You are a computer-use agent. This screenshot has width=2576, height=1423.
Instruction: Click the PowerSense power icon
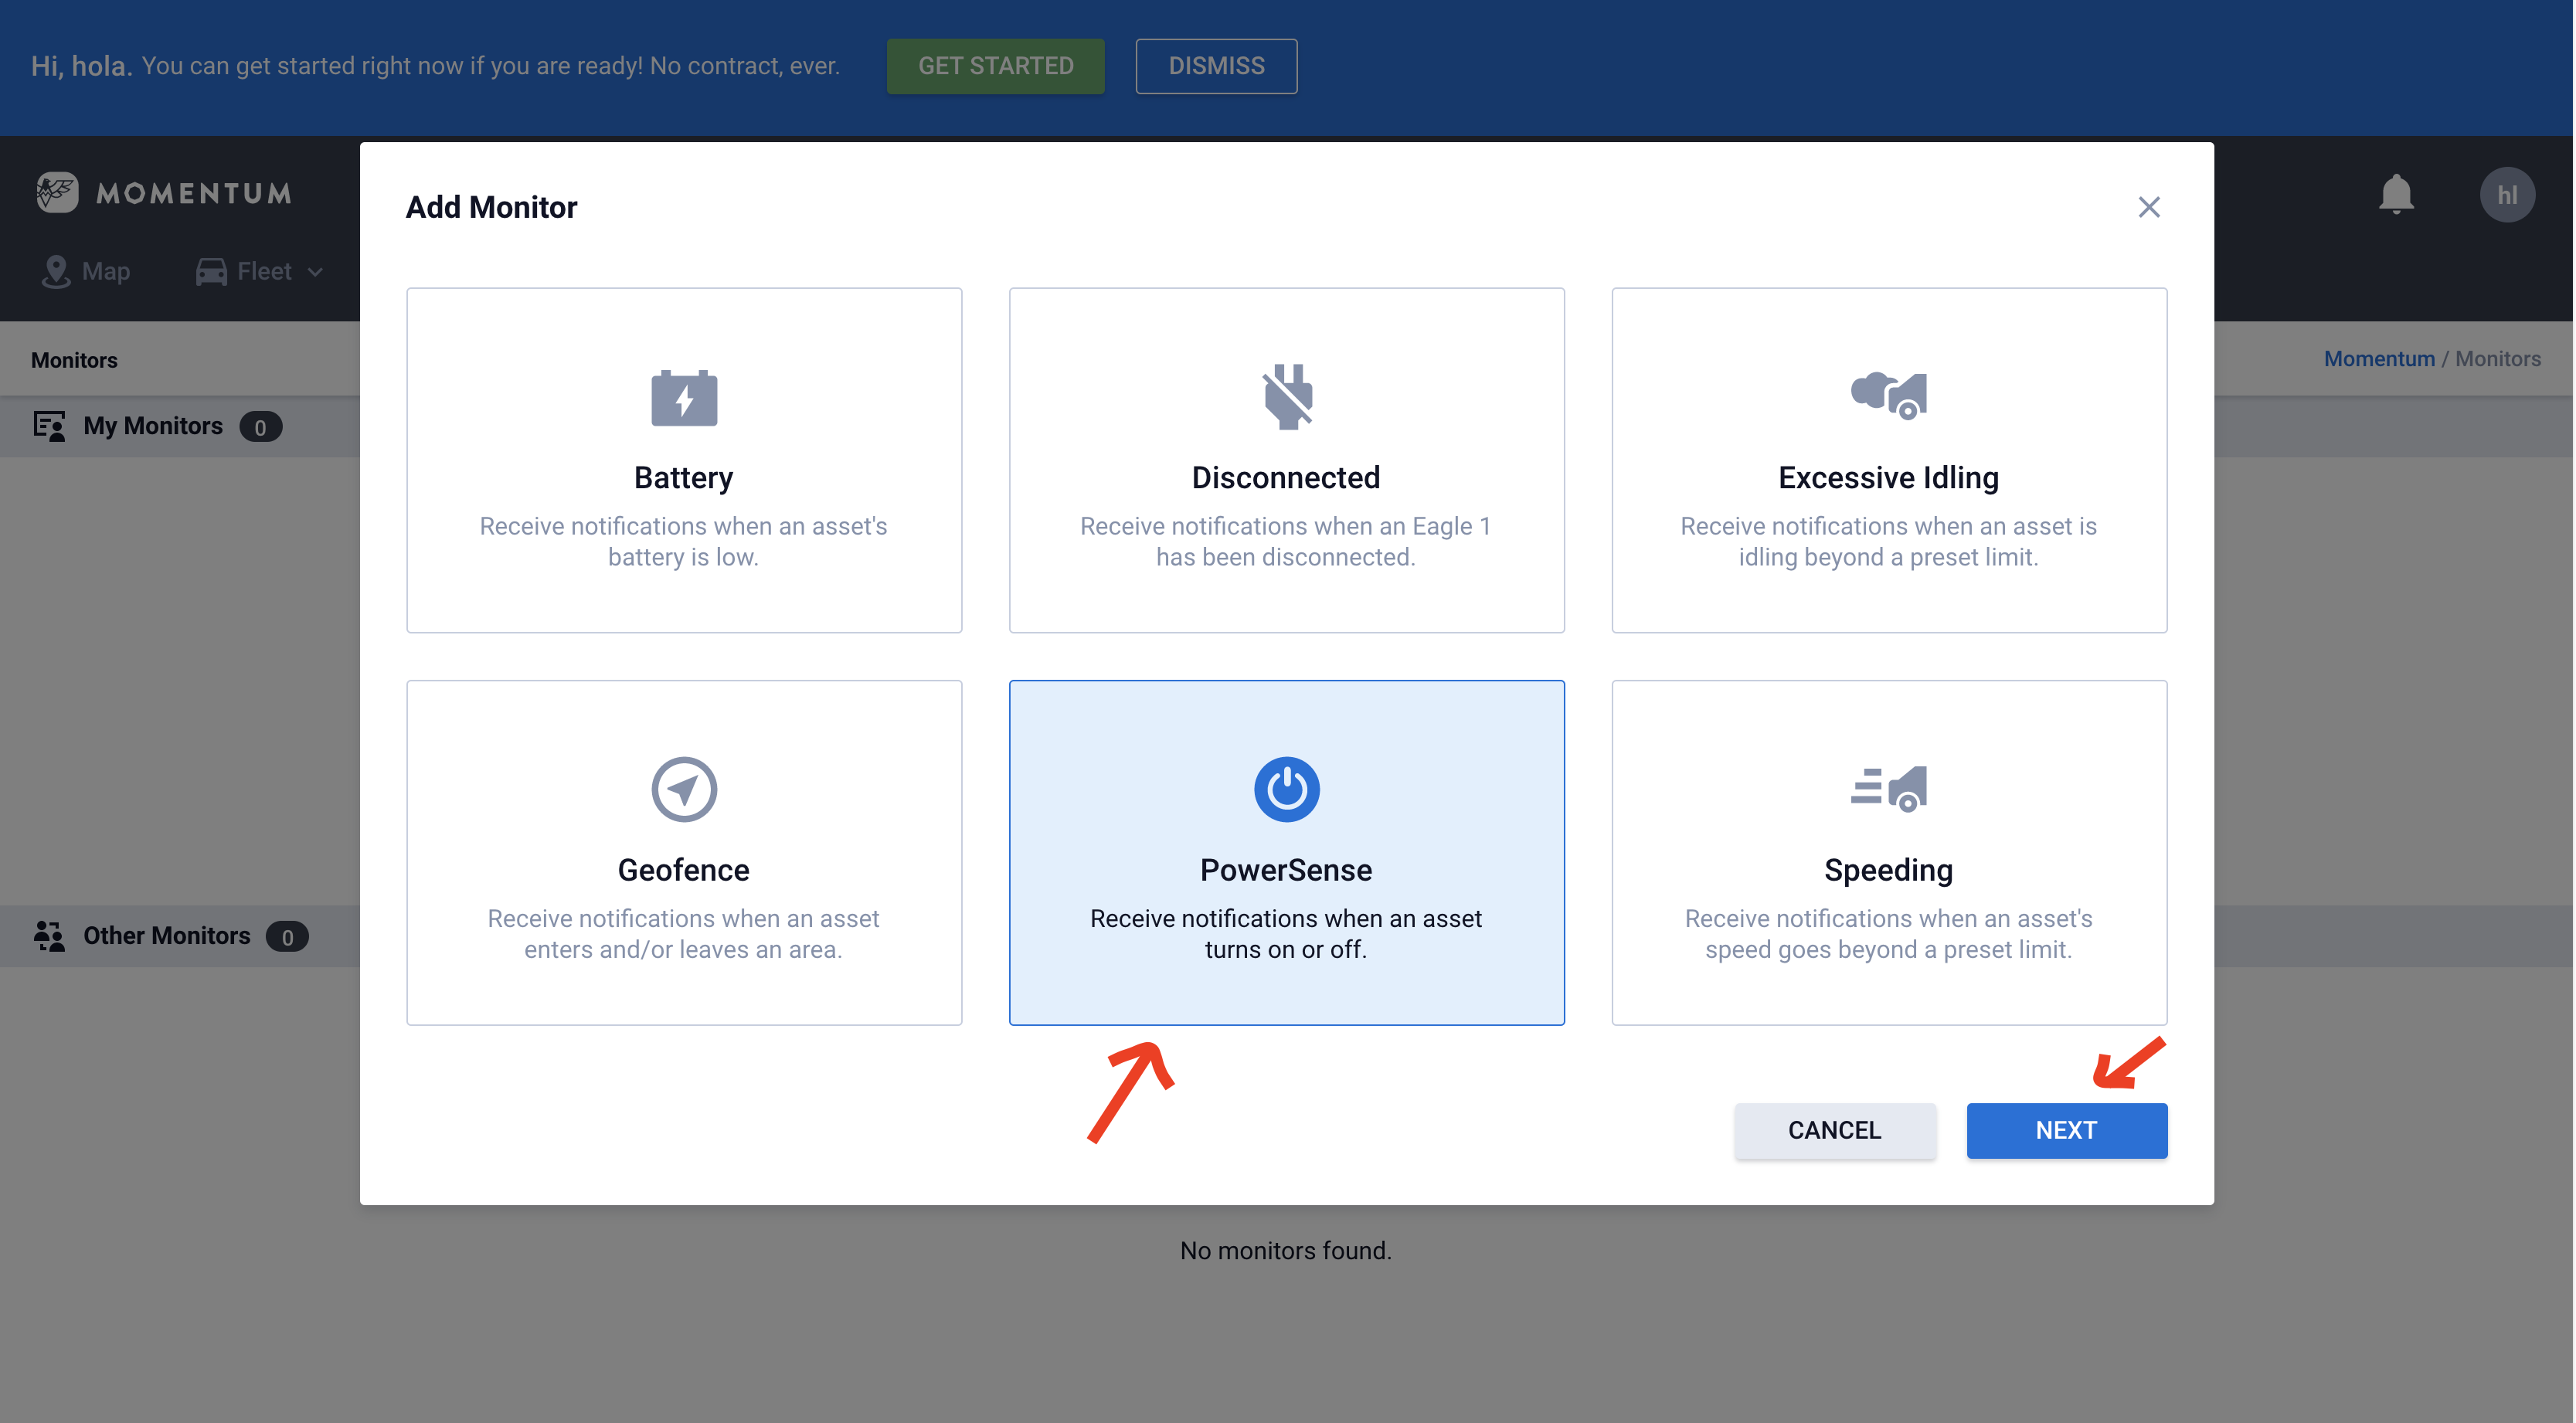click(x=1286, y=789)
